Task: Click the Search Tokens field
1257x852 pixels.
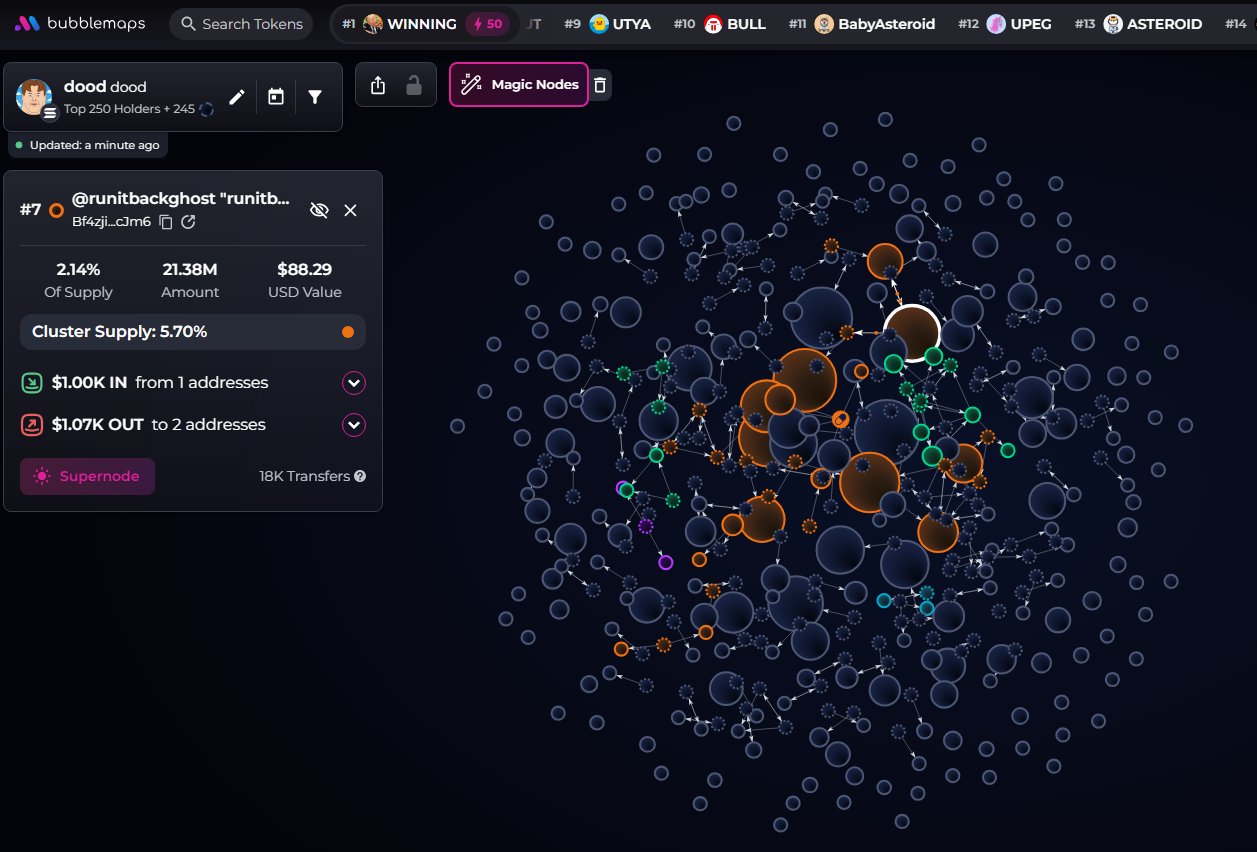Action: tap(241, 23)
